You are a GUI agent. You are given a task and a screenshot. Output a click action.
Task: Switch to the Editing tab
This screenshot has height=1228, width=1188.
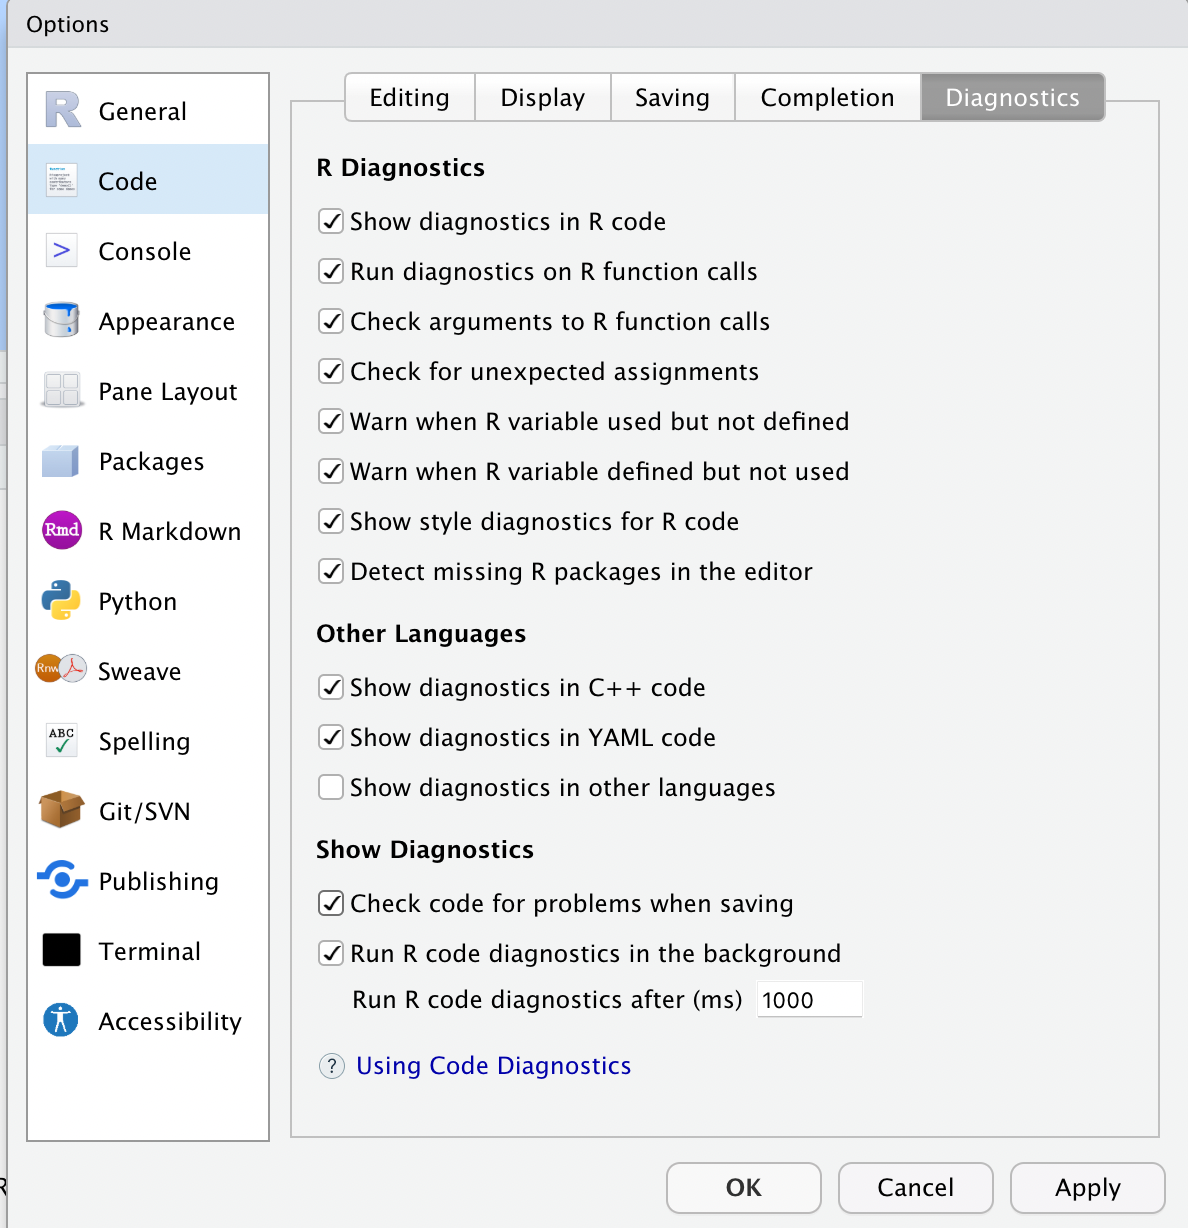point(409,97)
